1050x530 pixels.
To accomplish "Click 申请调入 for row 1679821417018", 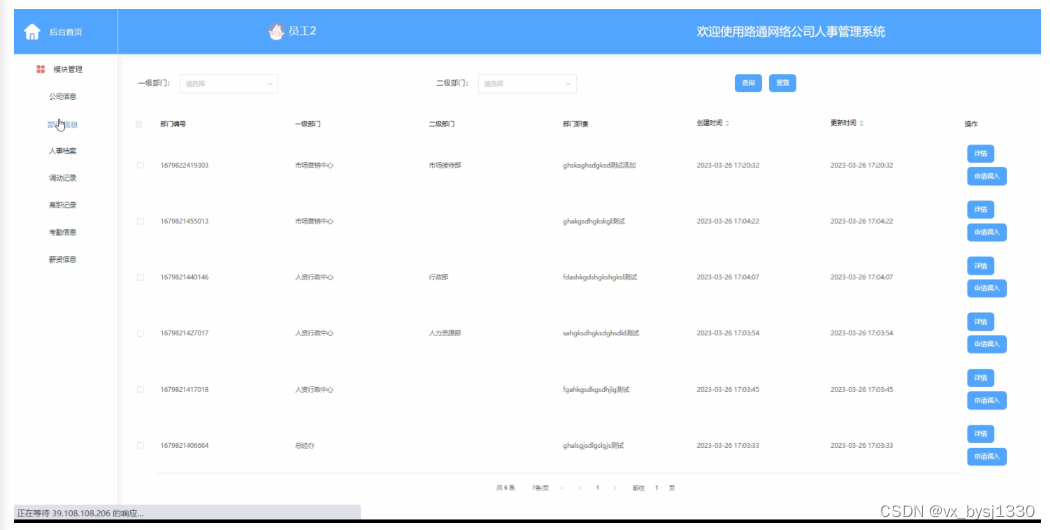I will click(x=986, y=401).
